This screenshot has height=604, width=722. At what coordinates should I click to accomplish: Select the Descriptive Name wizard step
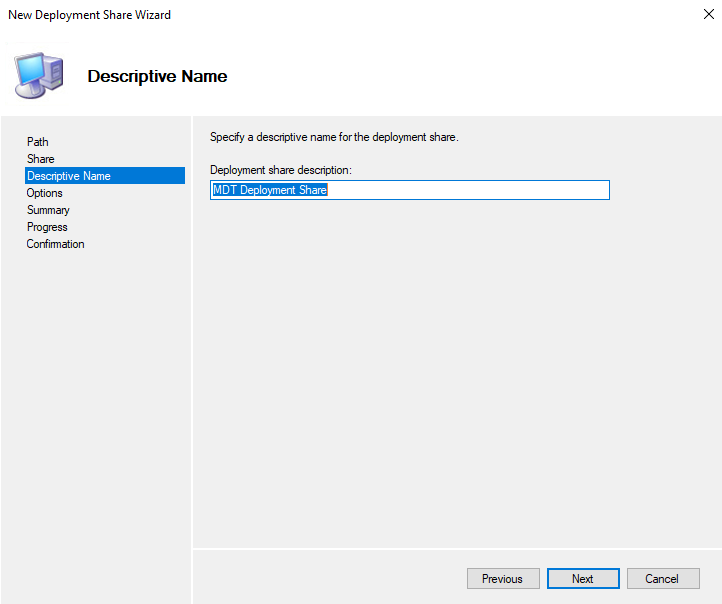point(105,176)
